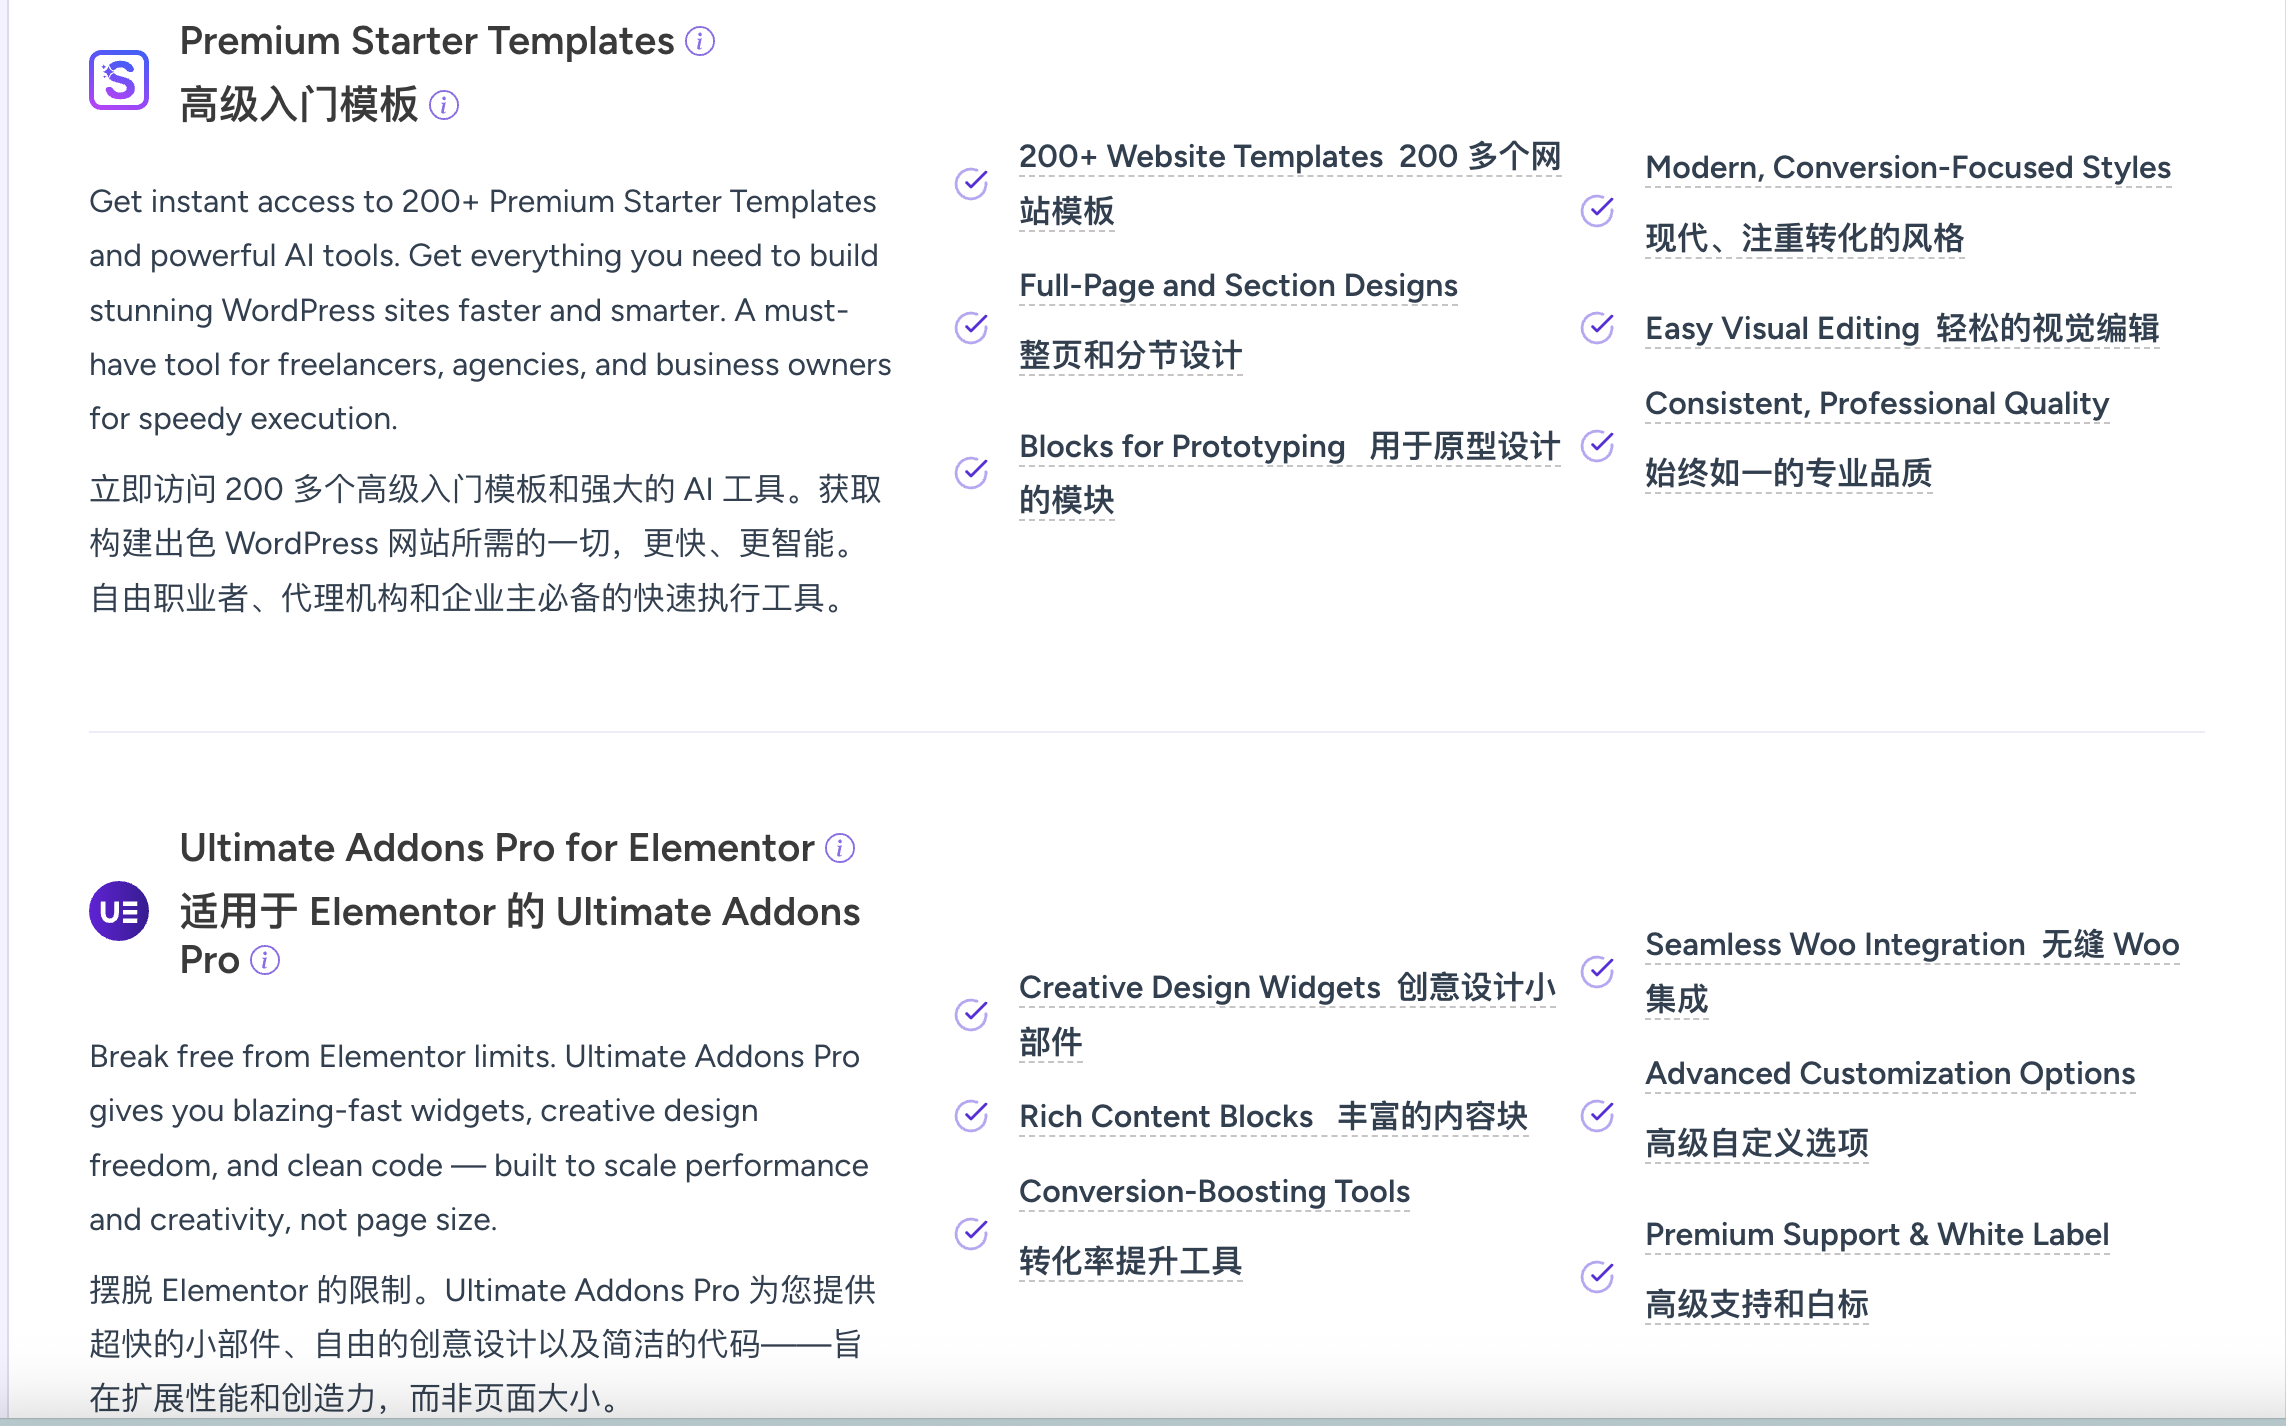Click the Premium Starter Templates heading
Viewport: 2286px width, 1426px height.
tap(427, 41)
